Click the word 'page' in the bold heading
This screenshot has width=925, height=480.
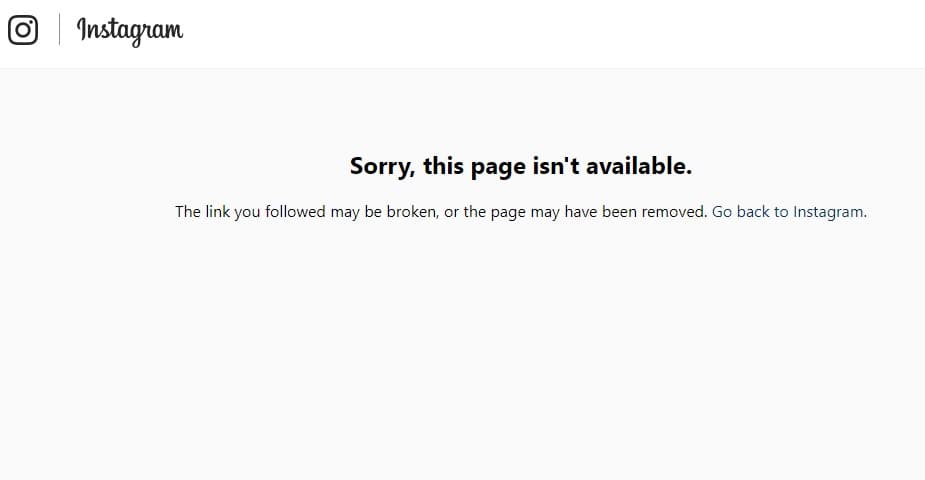coord(498,167)
